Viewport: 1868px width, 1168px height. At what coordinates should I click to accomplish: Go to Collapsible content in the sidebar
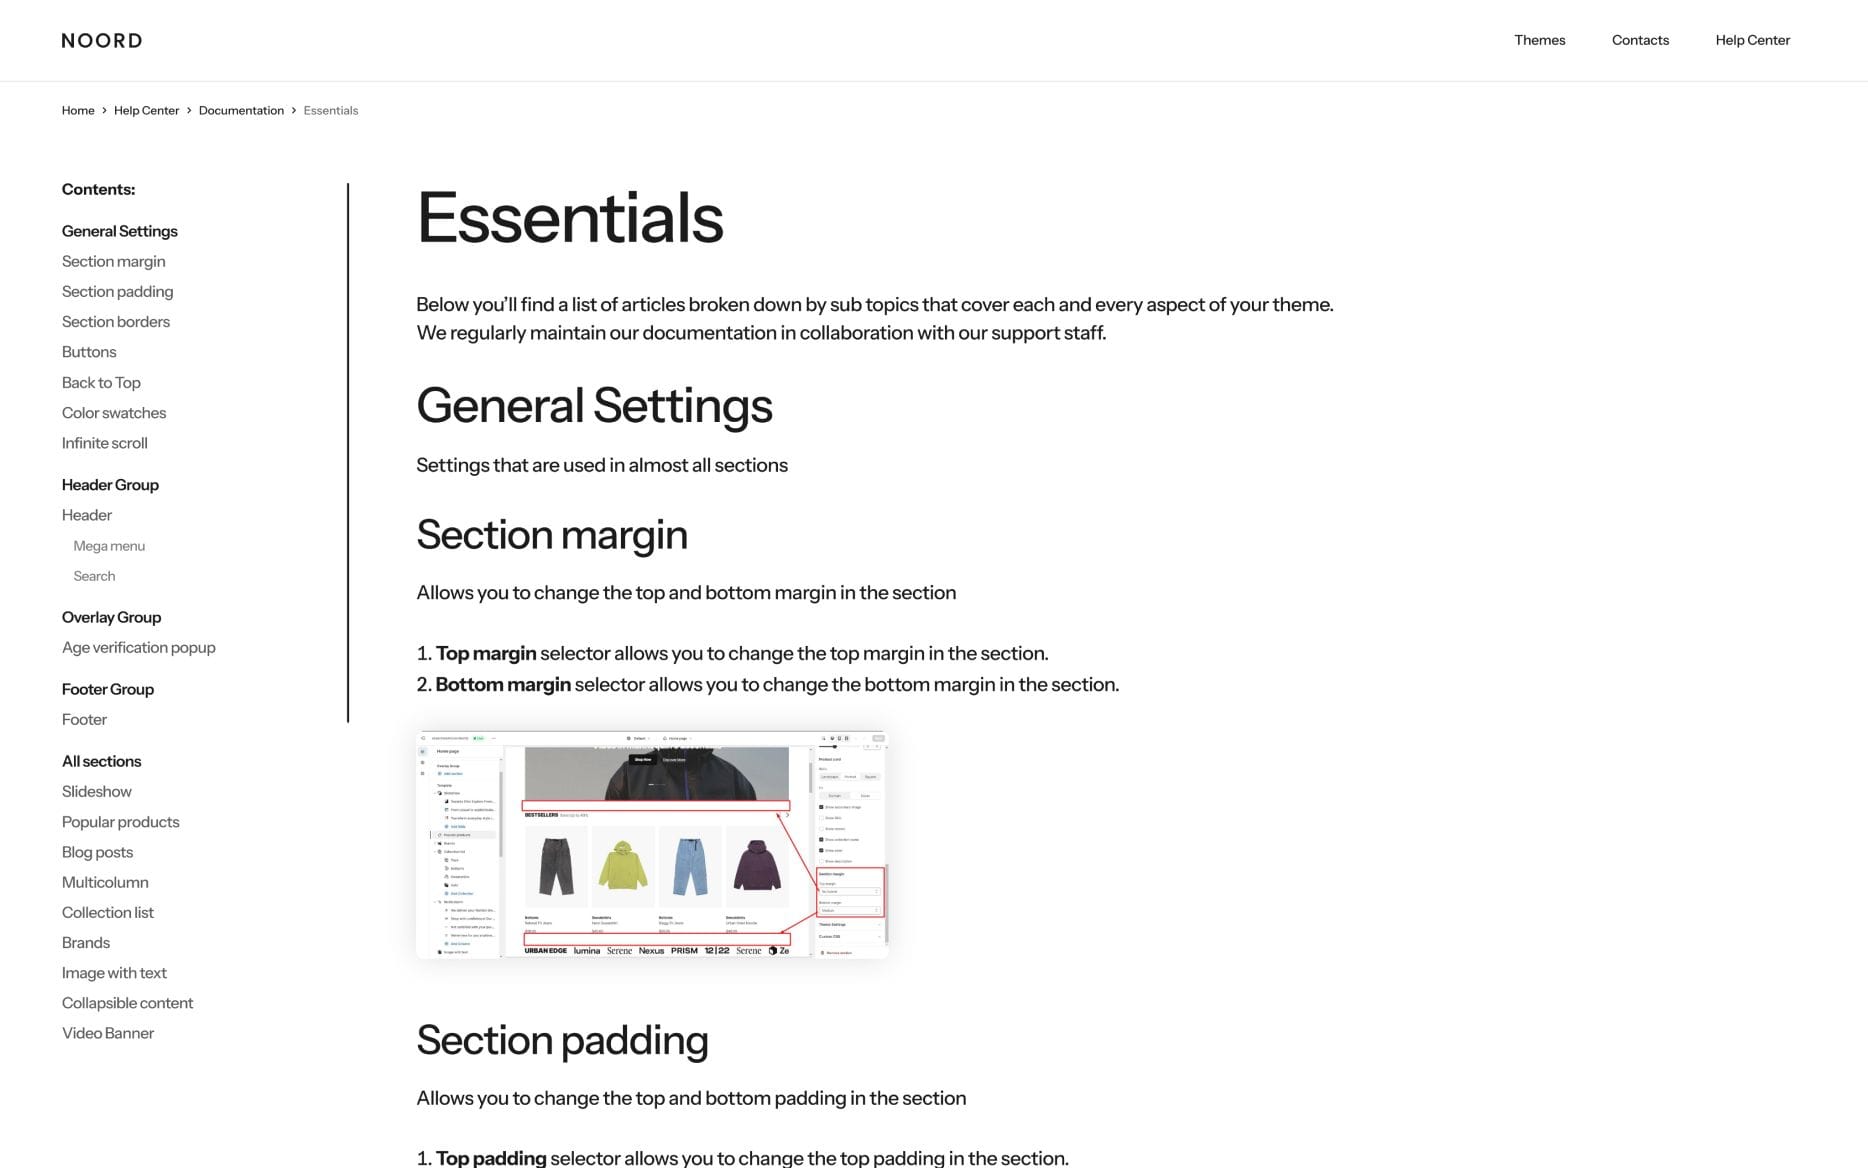coord(128,1003)
